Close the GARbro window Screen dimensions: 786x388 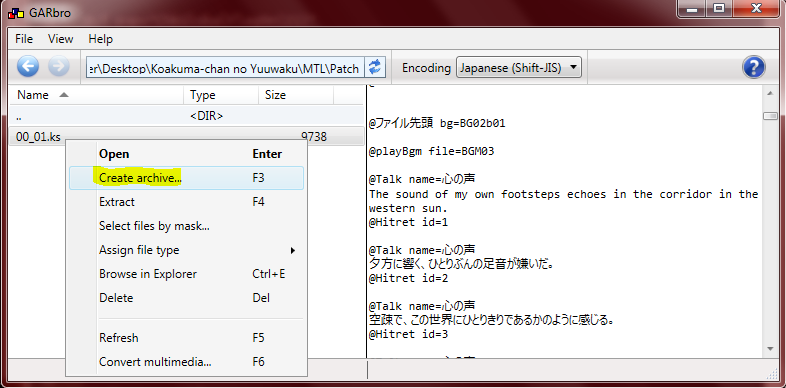coord(756,8)
